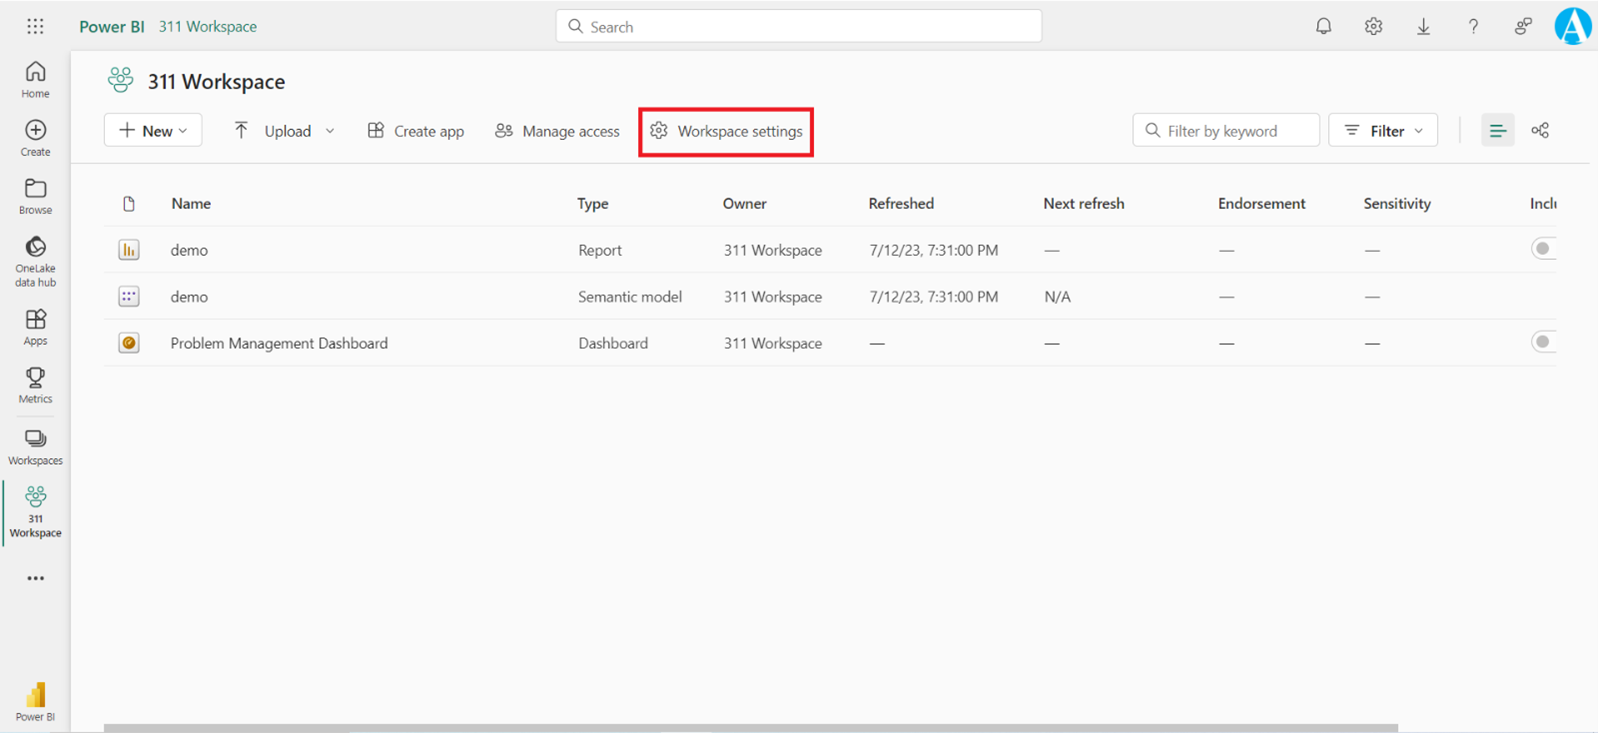Viewport: 1598px width, 733px height.
Task: Open the help question mark icon
Action: [x=1473, y=27]
